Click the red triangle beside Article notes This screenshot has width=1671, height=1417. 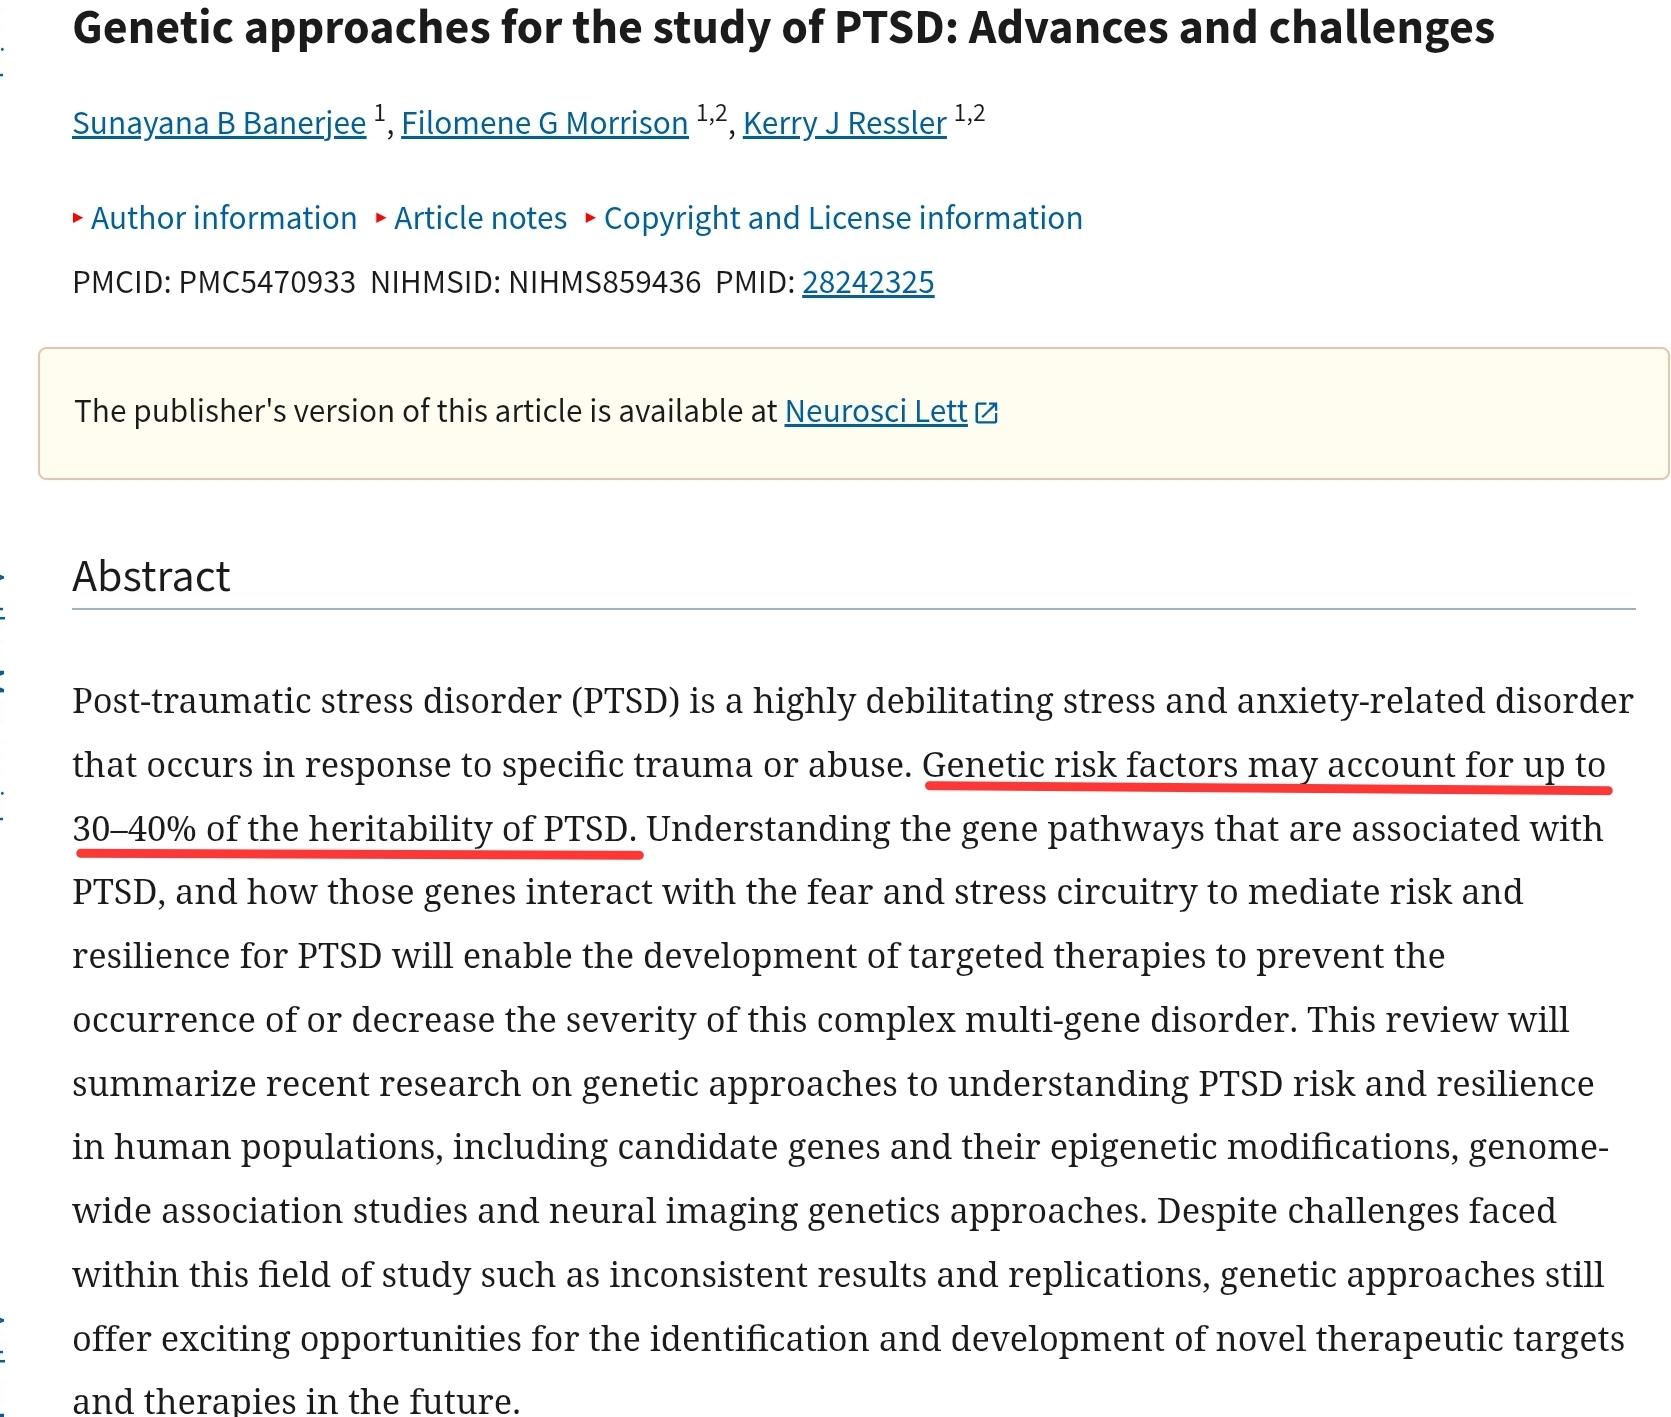click(x=380, y=218)
